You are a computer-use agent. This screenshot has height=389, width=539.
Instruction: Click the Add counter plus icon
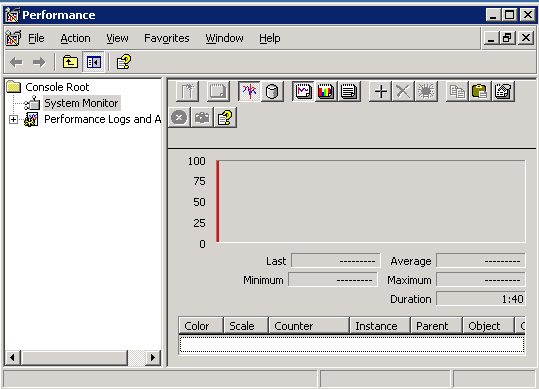(x=381, y=91)
